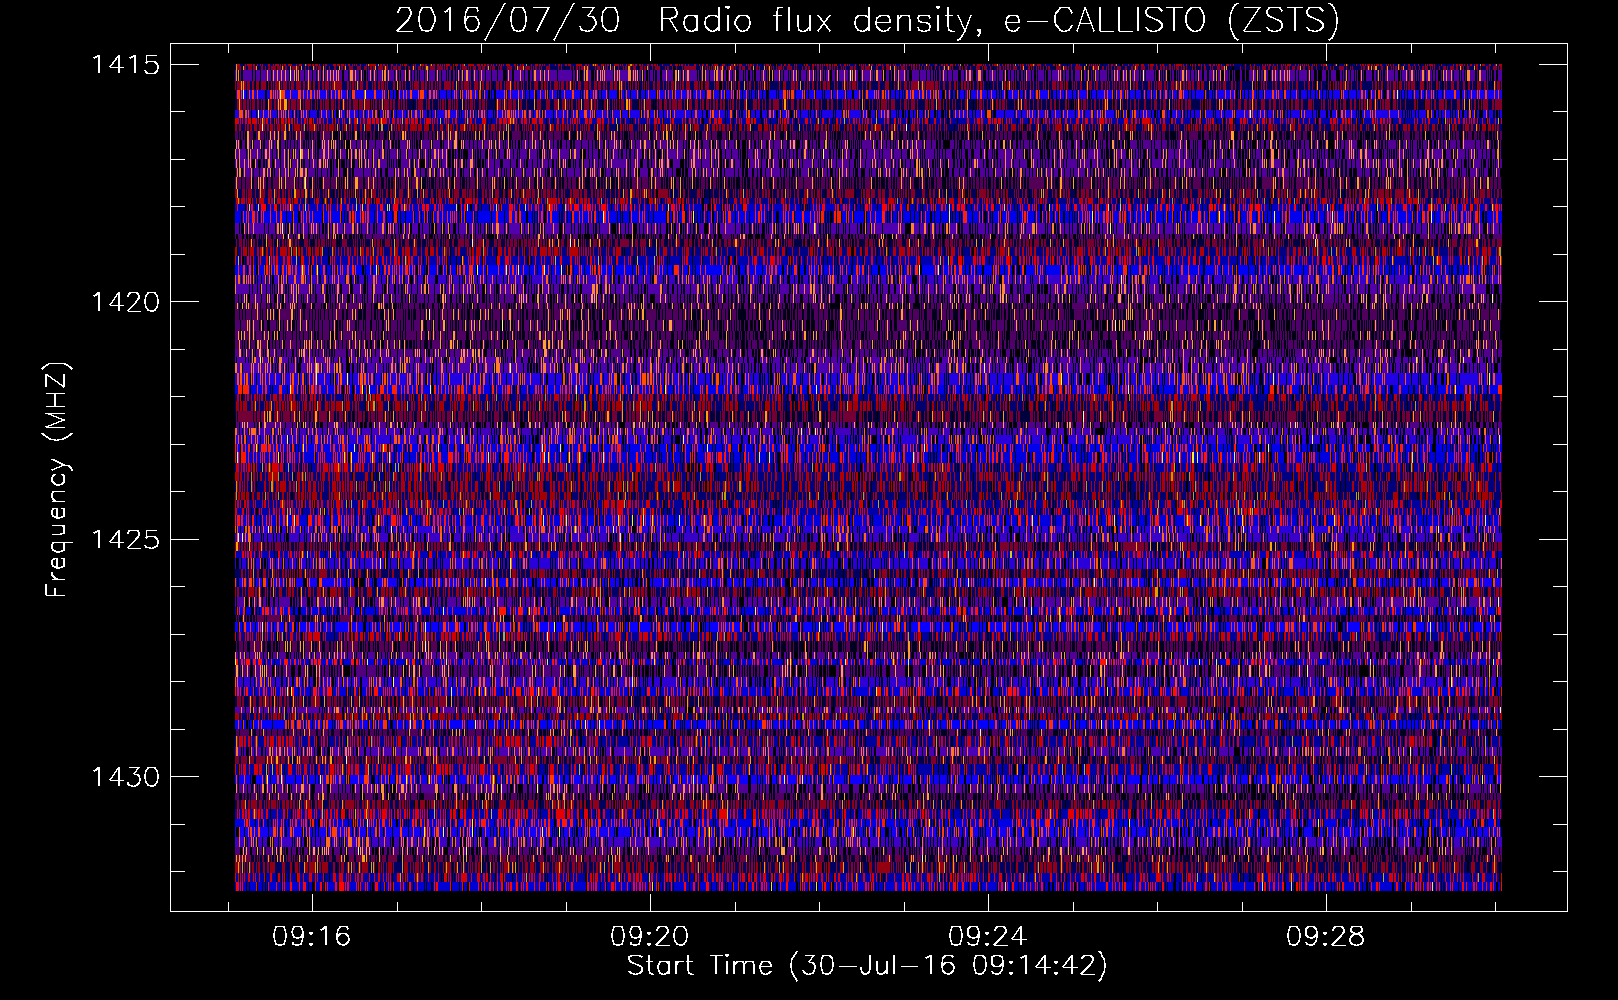Click the "Start Time (30-Jul-16 09:14:42)" label
This screenshot has width=1618, height=1000.
point(867,966)
